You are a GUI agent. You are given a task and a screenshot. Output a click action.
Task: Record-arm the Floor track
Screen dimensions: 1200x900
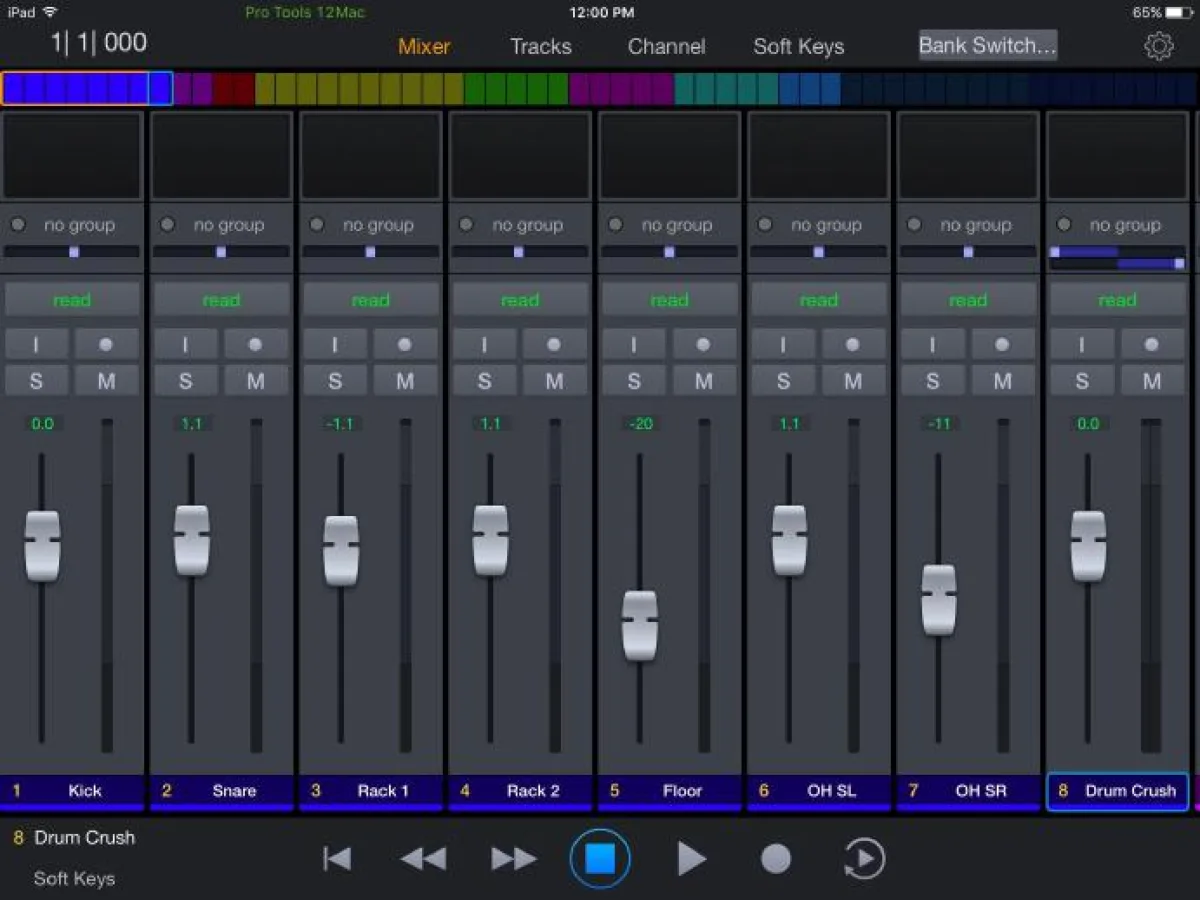703,344
